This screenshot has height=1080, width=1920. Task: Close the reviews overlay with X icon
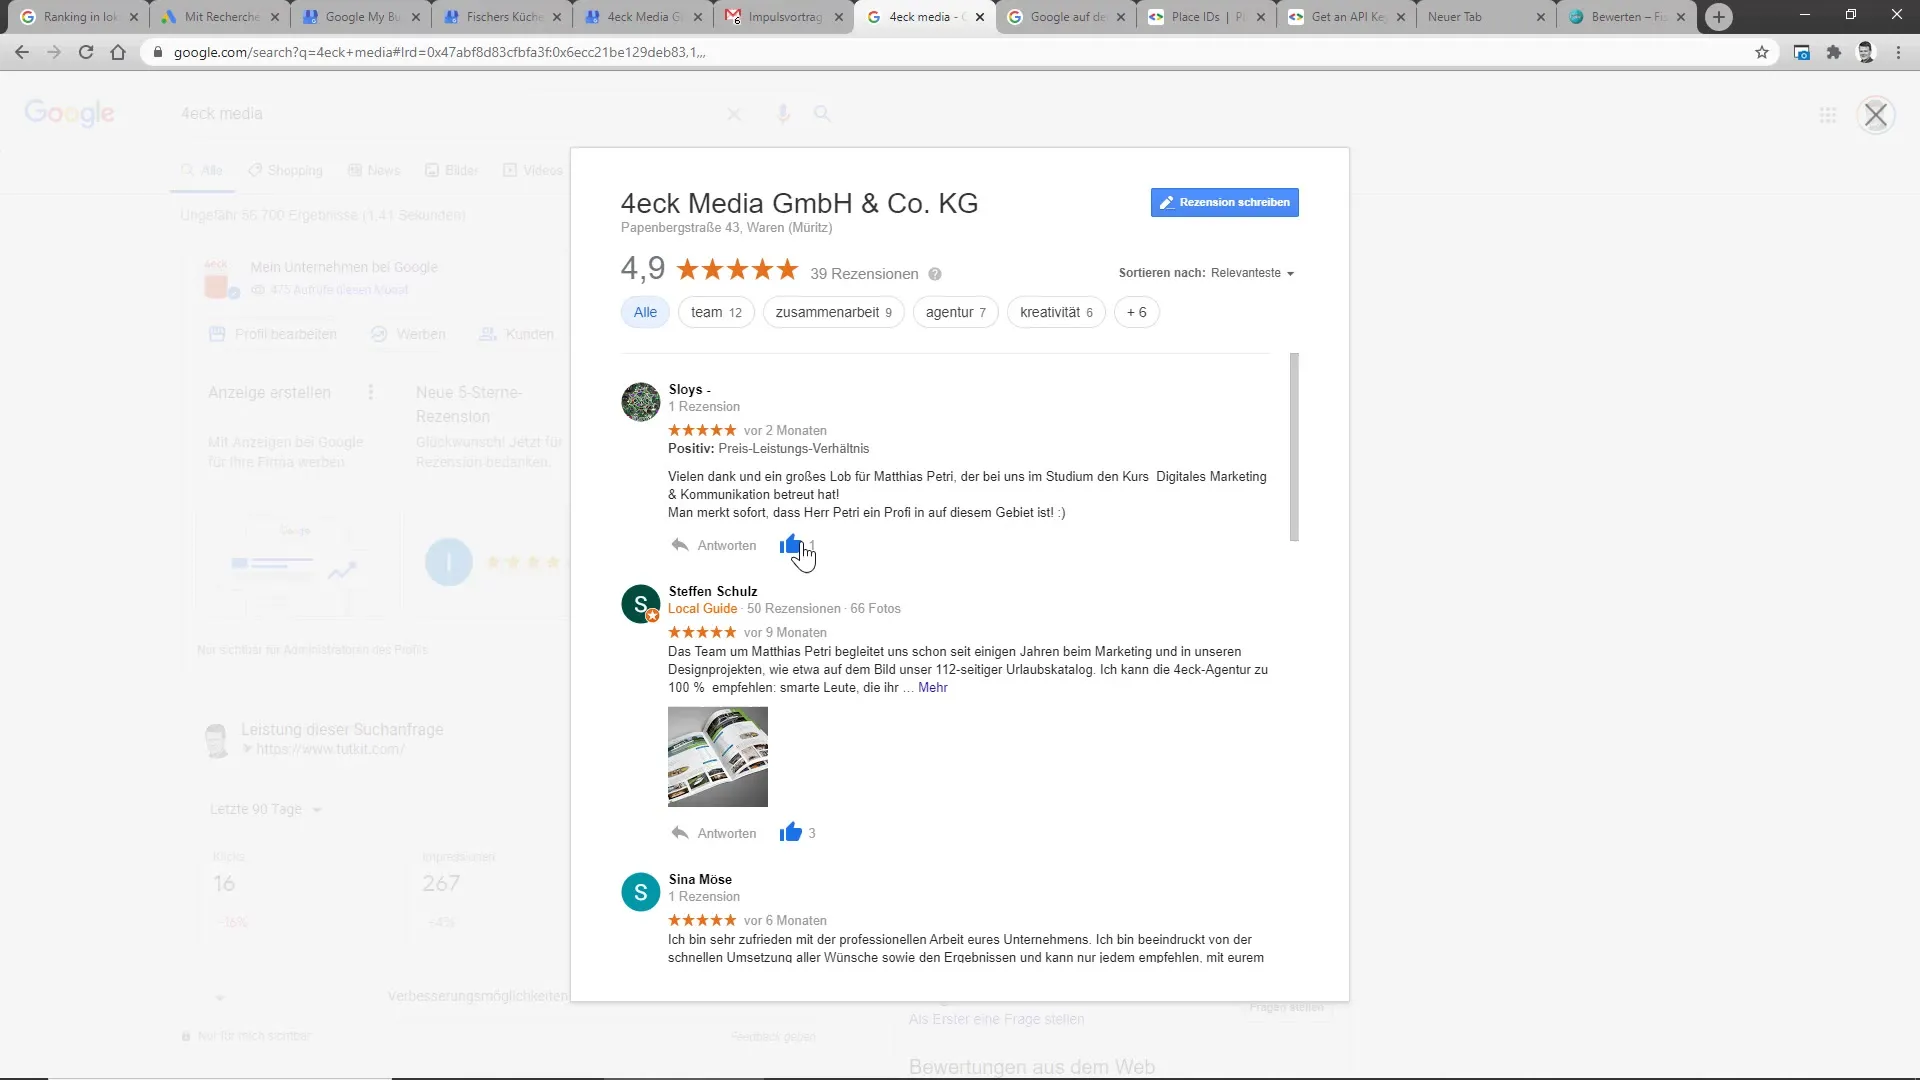pos(1876,115)
